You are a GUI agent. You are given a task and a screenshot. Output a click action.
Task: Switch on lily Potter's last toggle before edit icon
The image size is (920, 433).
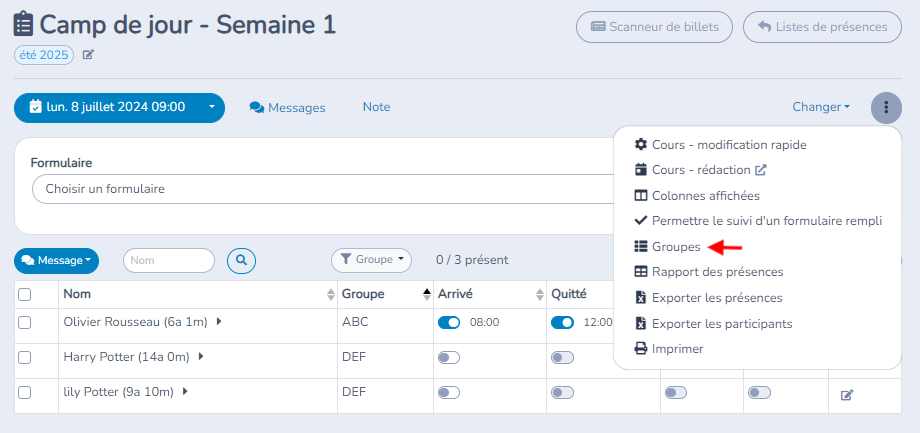pos(759,393)
